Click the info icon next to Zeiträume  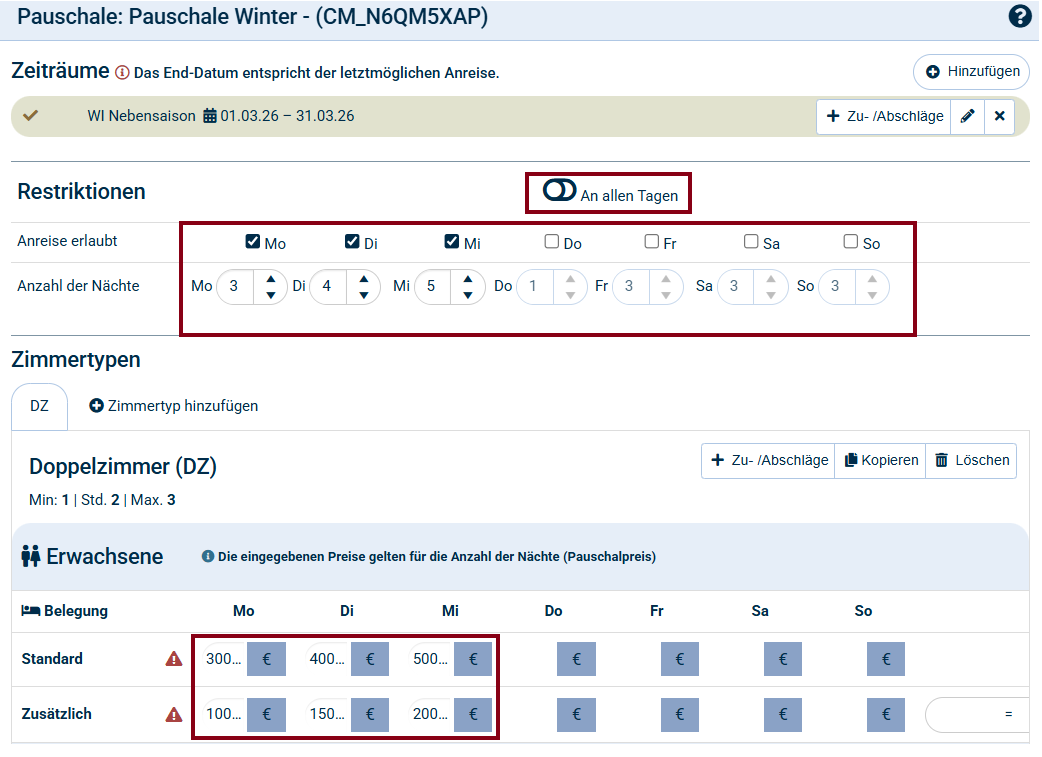point(122,73)
